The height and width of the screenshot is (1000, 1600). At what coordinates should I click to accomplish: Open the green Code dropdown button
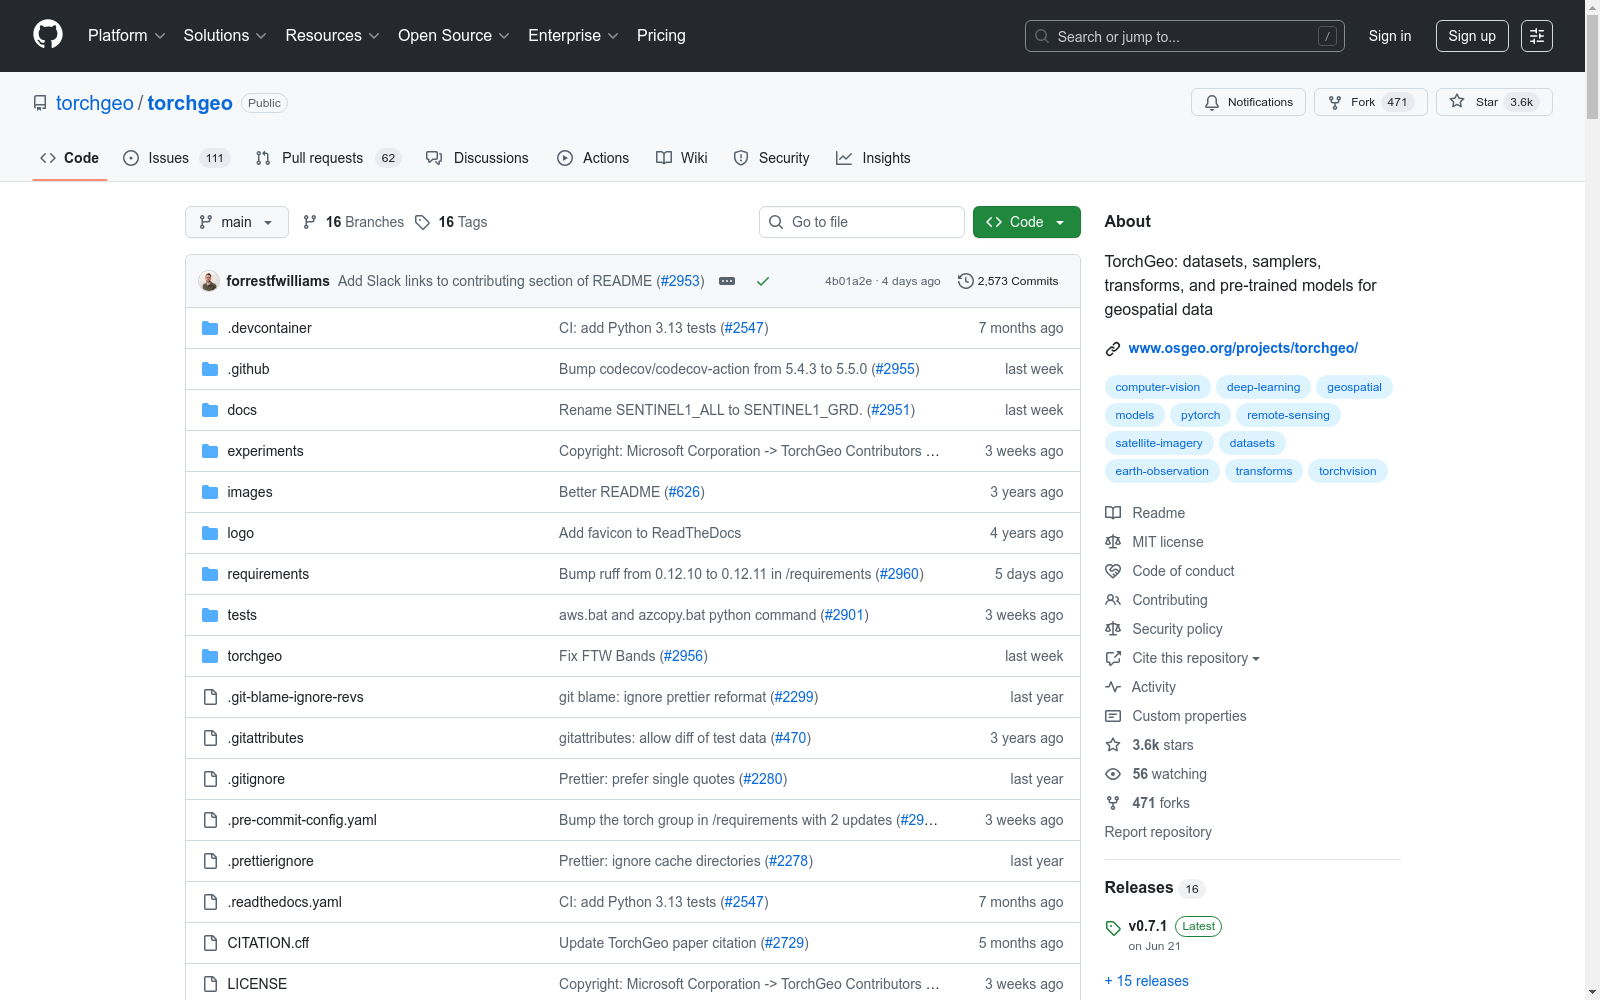1027,222
